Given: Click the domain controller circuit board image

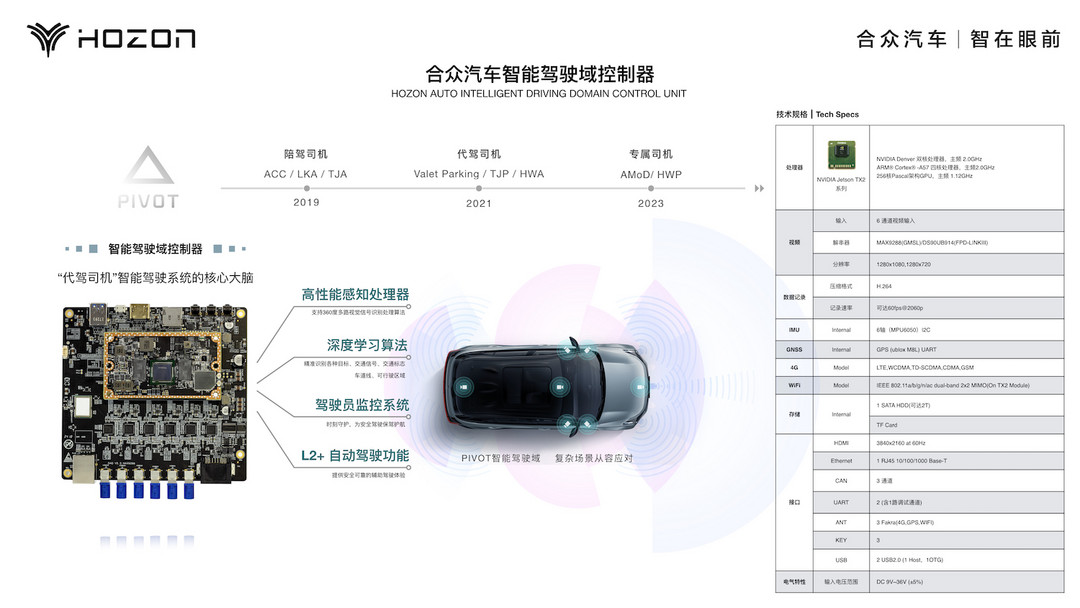Looking at the screenshot, I should point(154,400).
